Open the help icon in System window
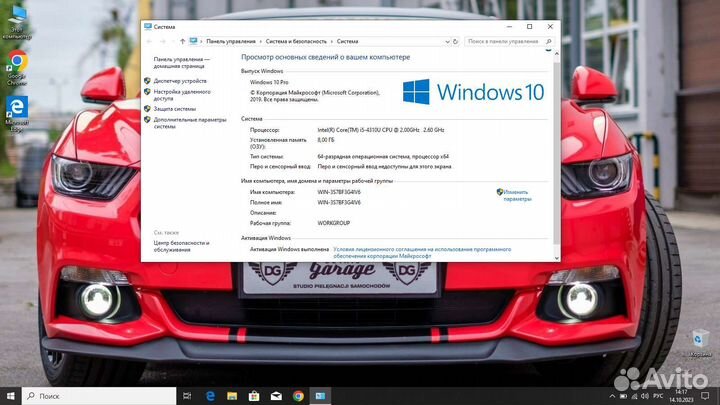This screenshot has height=405, width=720. pos(548,50)
